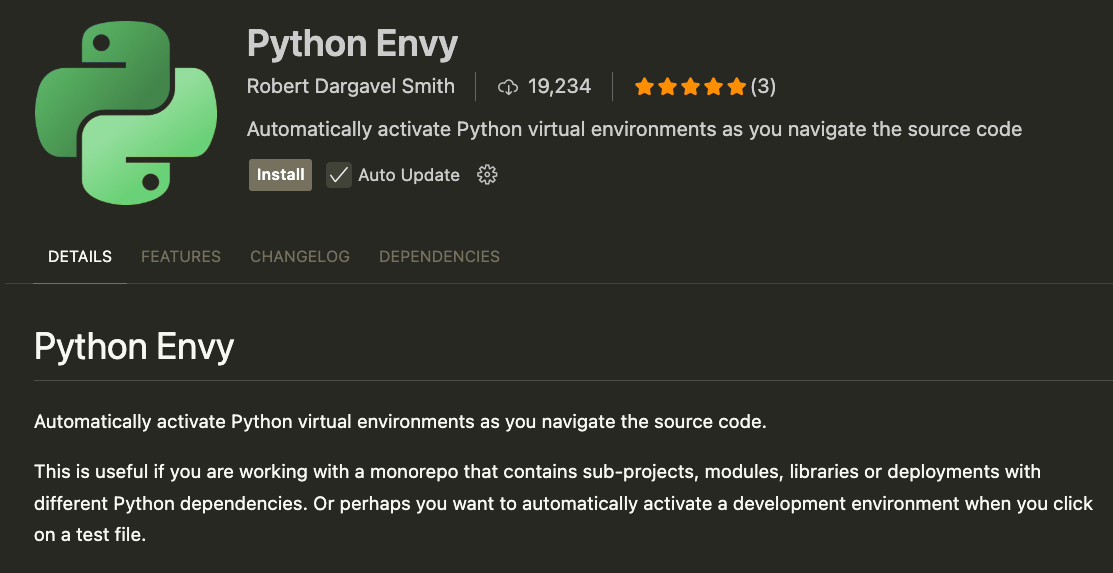Viewport: 1113px width, 573px height.
Task: Select the DEPENDENCIES tab
Action: point(439,257)
